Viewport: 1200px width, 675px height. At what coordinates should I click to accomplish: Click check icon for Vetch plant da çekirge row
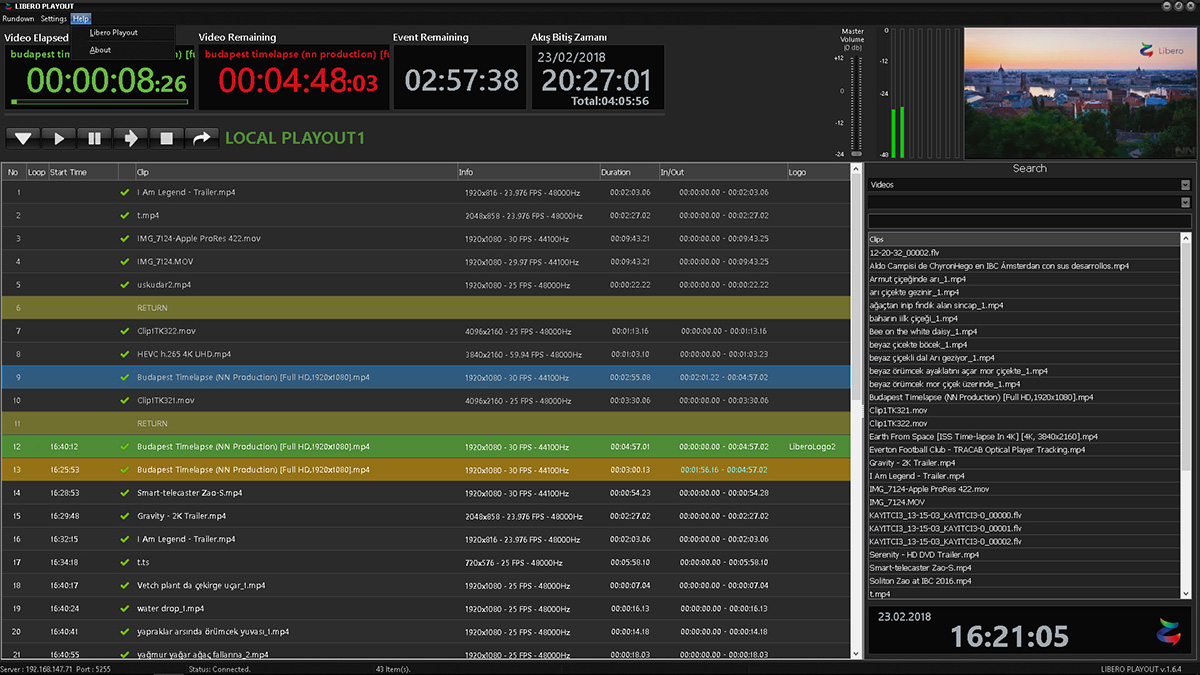pyautogui.click(x=125, y=585)
